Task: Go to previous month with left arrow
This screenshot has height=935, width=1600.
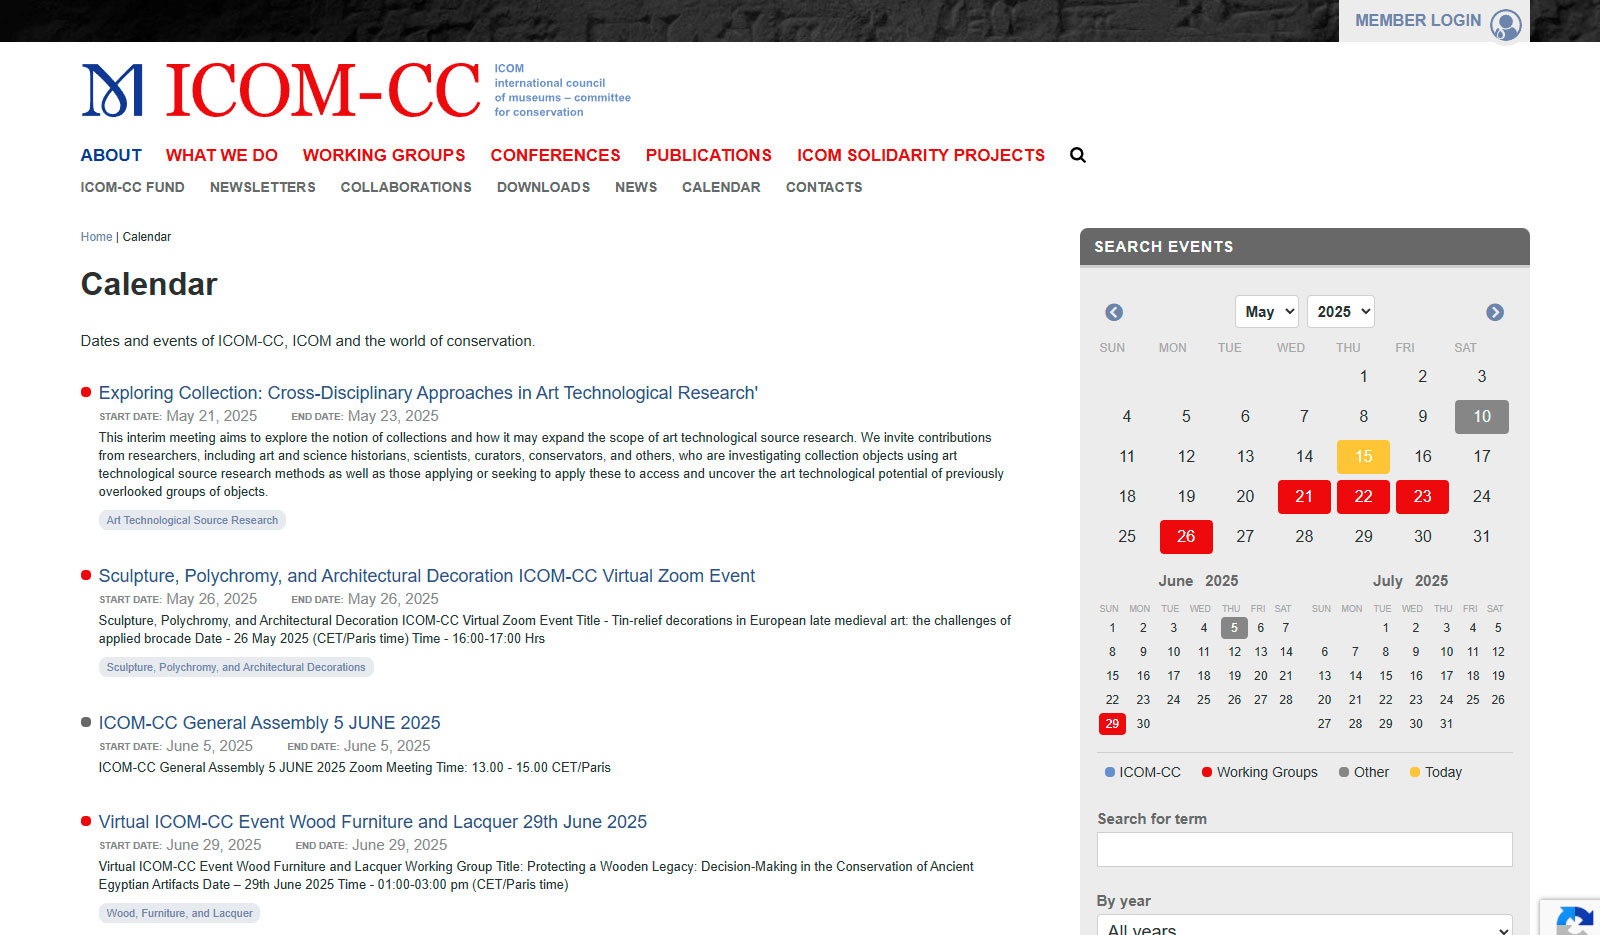Action: coord(1113,312)
